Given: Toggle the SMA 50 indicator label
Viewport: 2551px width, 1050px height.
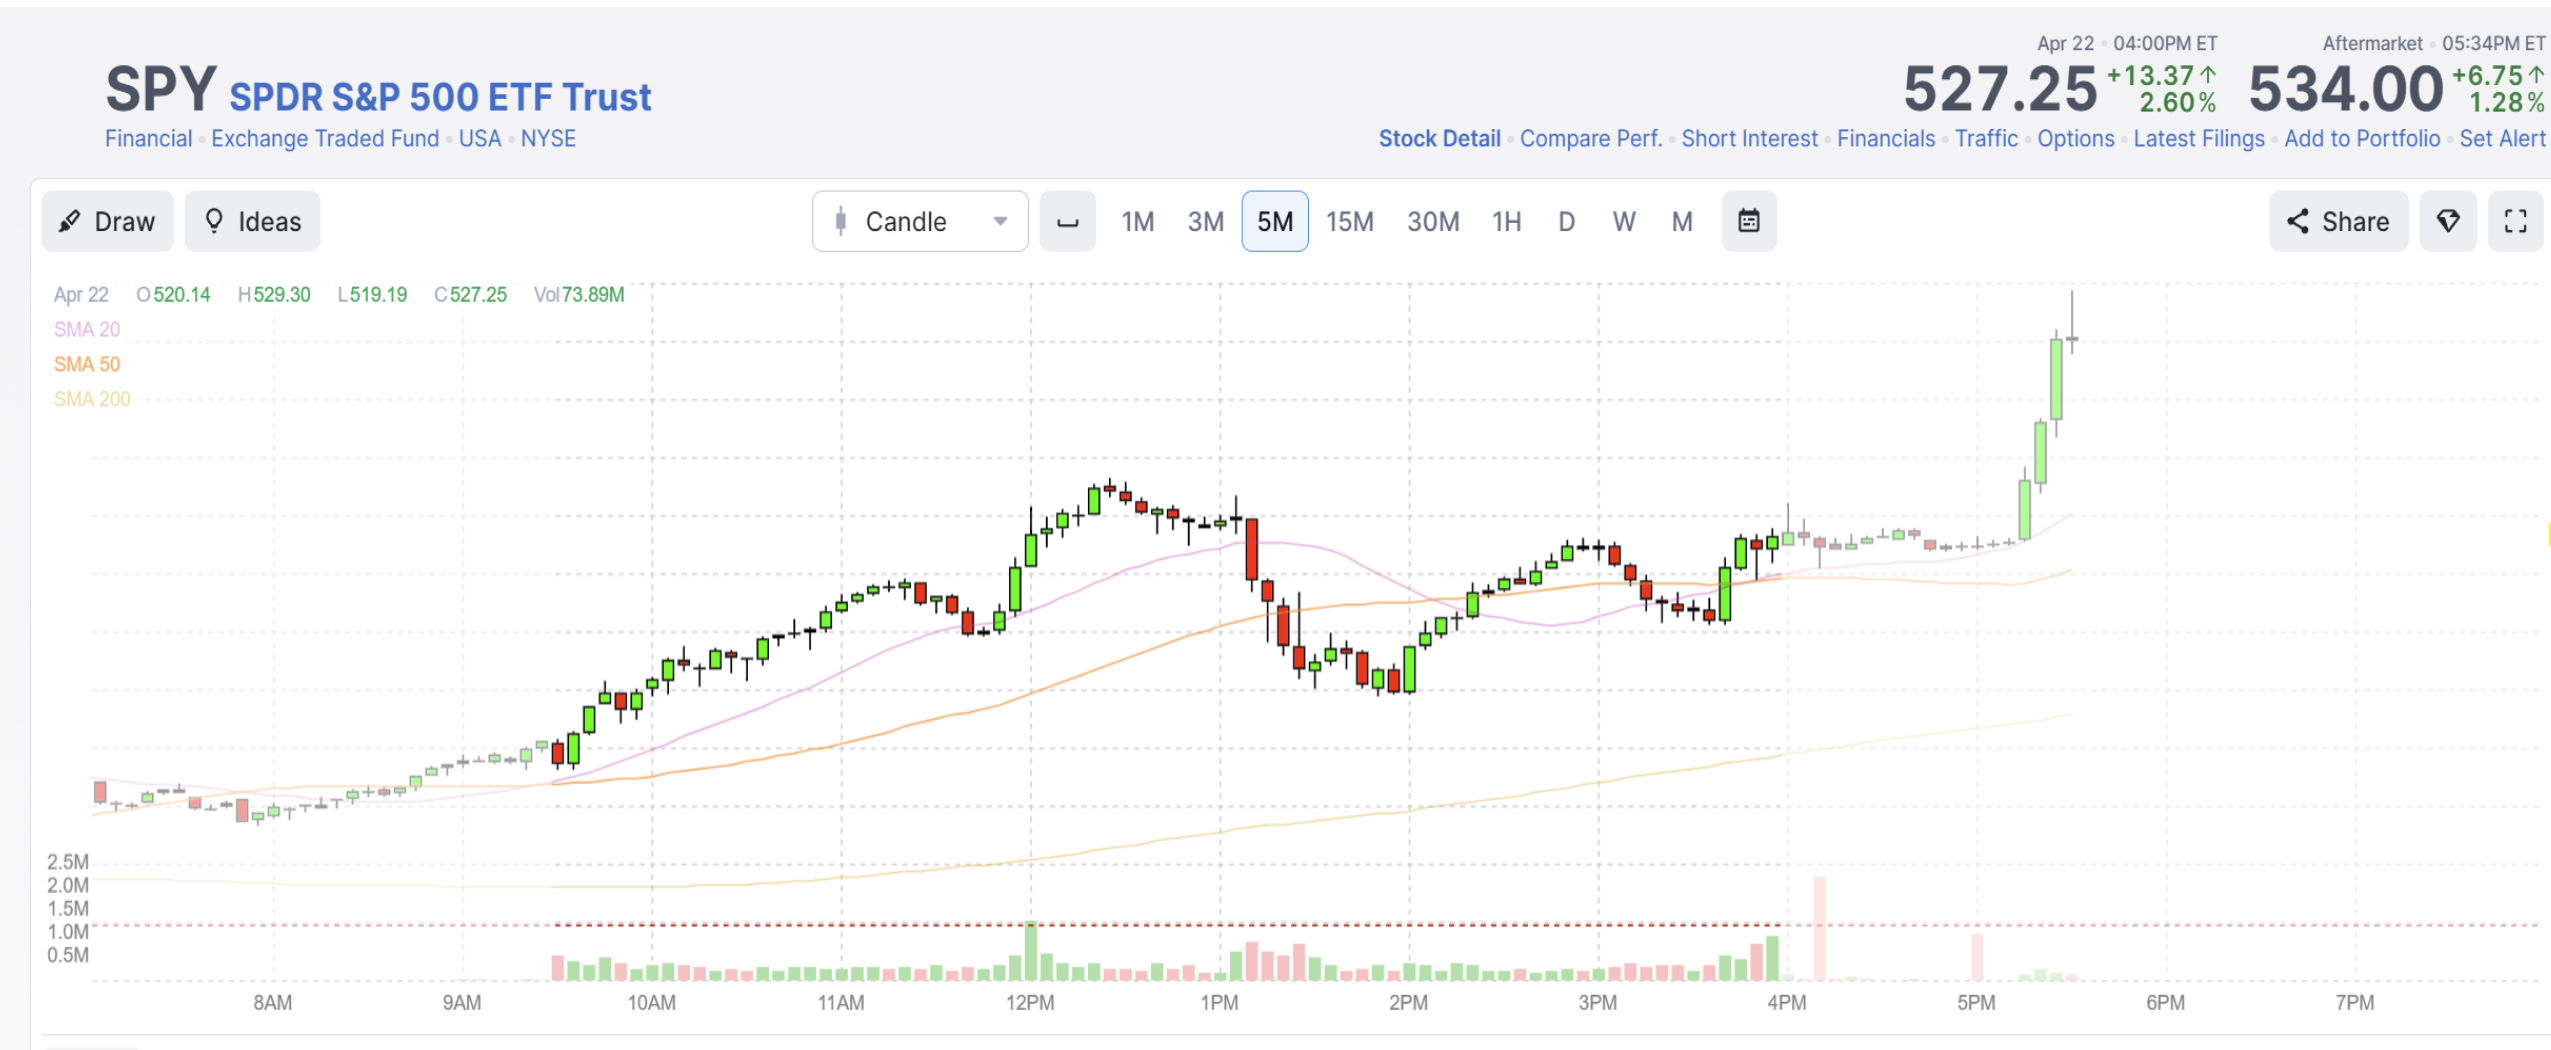Looking at the screenshot, I should tap(87, 364).
